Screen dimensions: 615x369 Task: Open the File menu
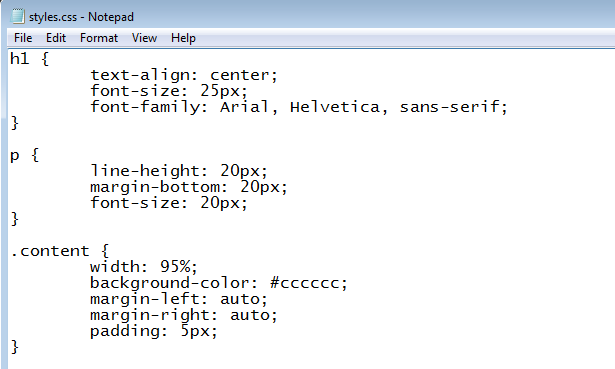[x=23, y=38]
